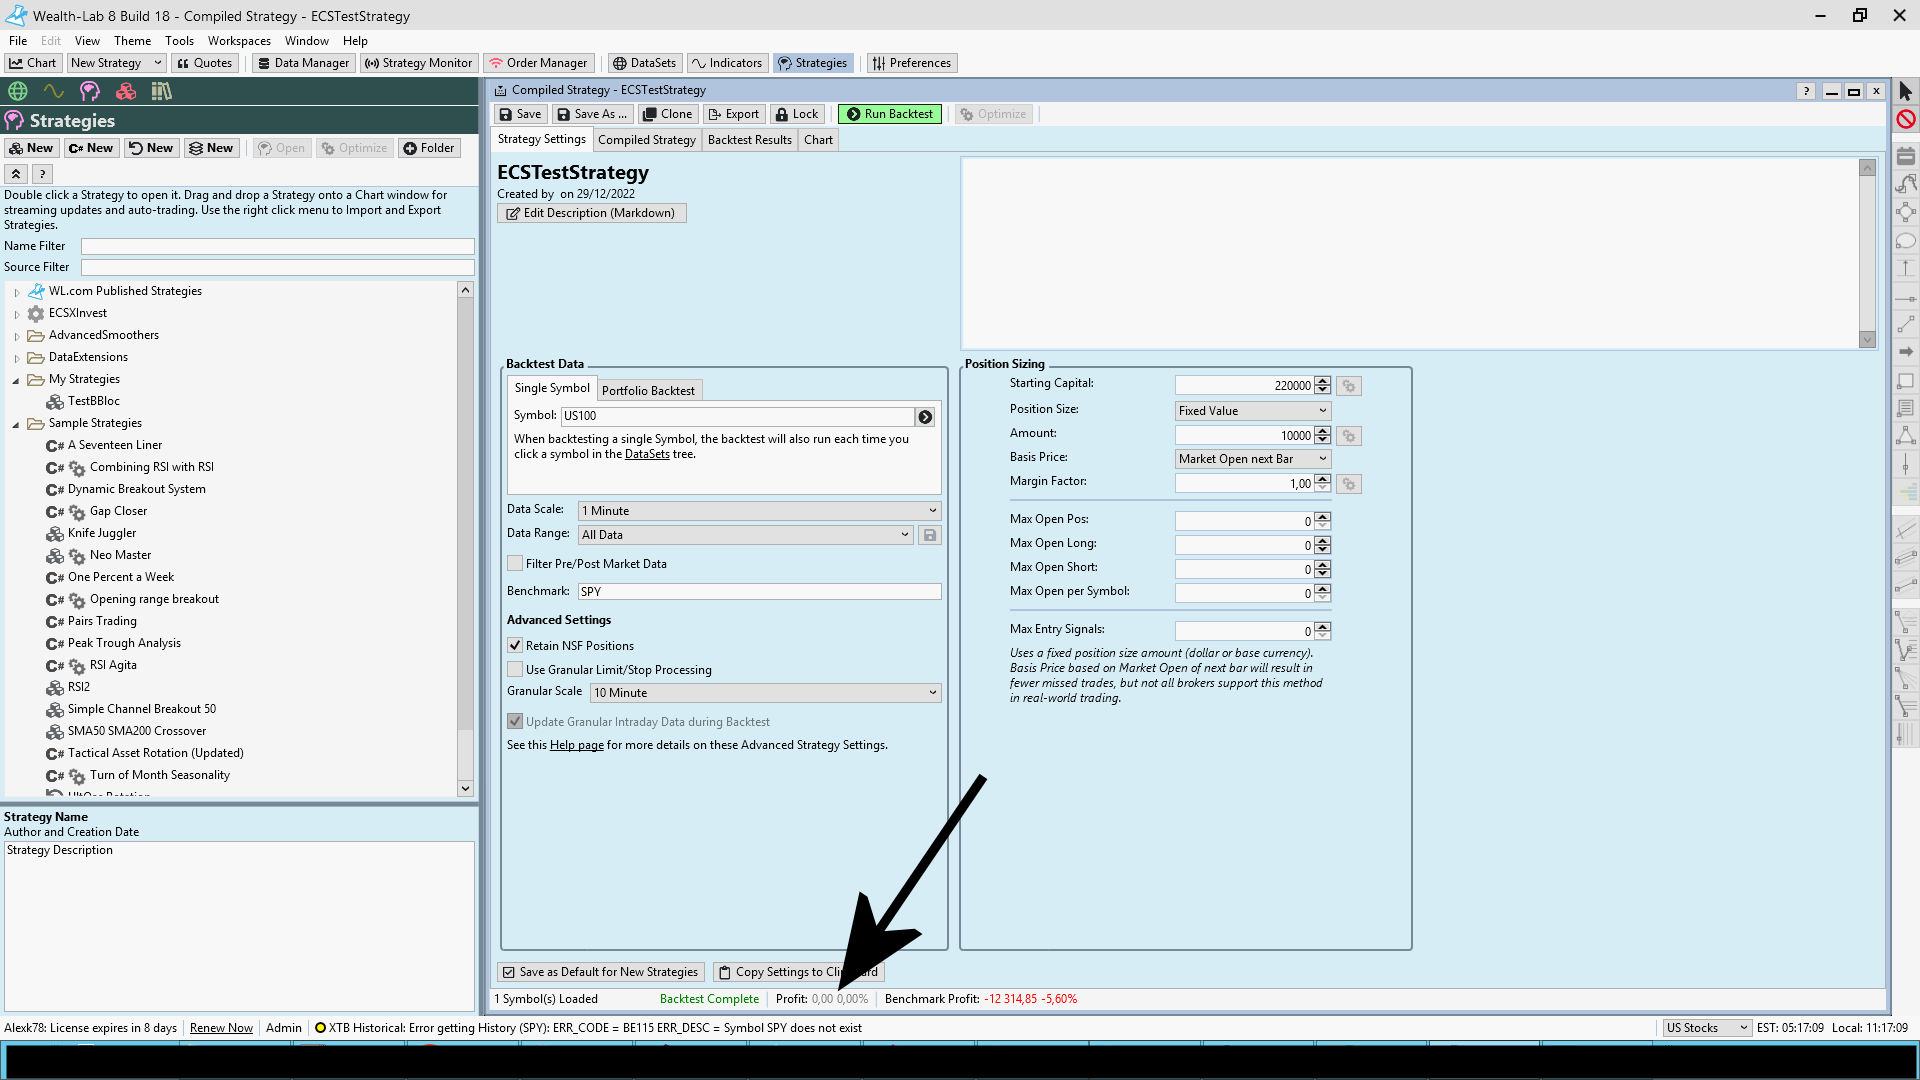This screenshot has width=1920, height=1080.
Task: Select the arrow drawing tool
Action: [1906, 352]
